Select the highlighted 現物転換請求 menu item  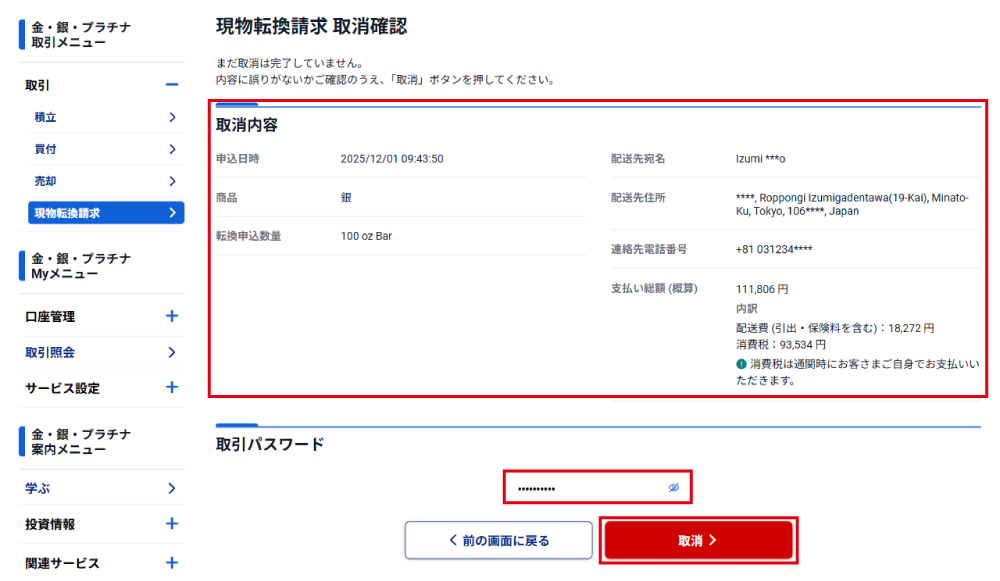point(106,213)
